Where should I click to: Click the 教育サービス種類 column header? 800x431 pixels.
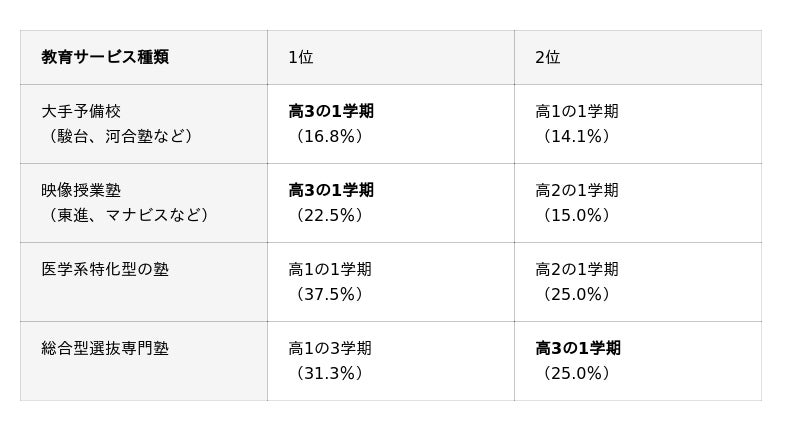105,57
